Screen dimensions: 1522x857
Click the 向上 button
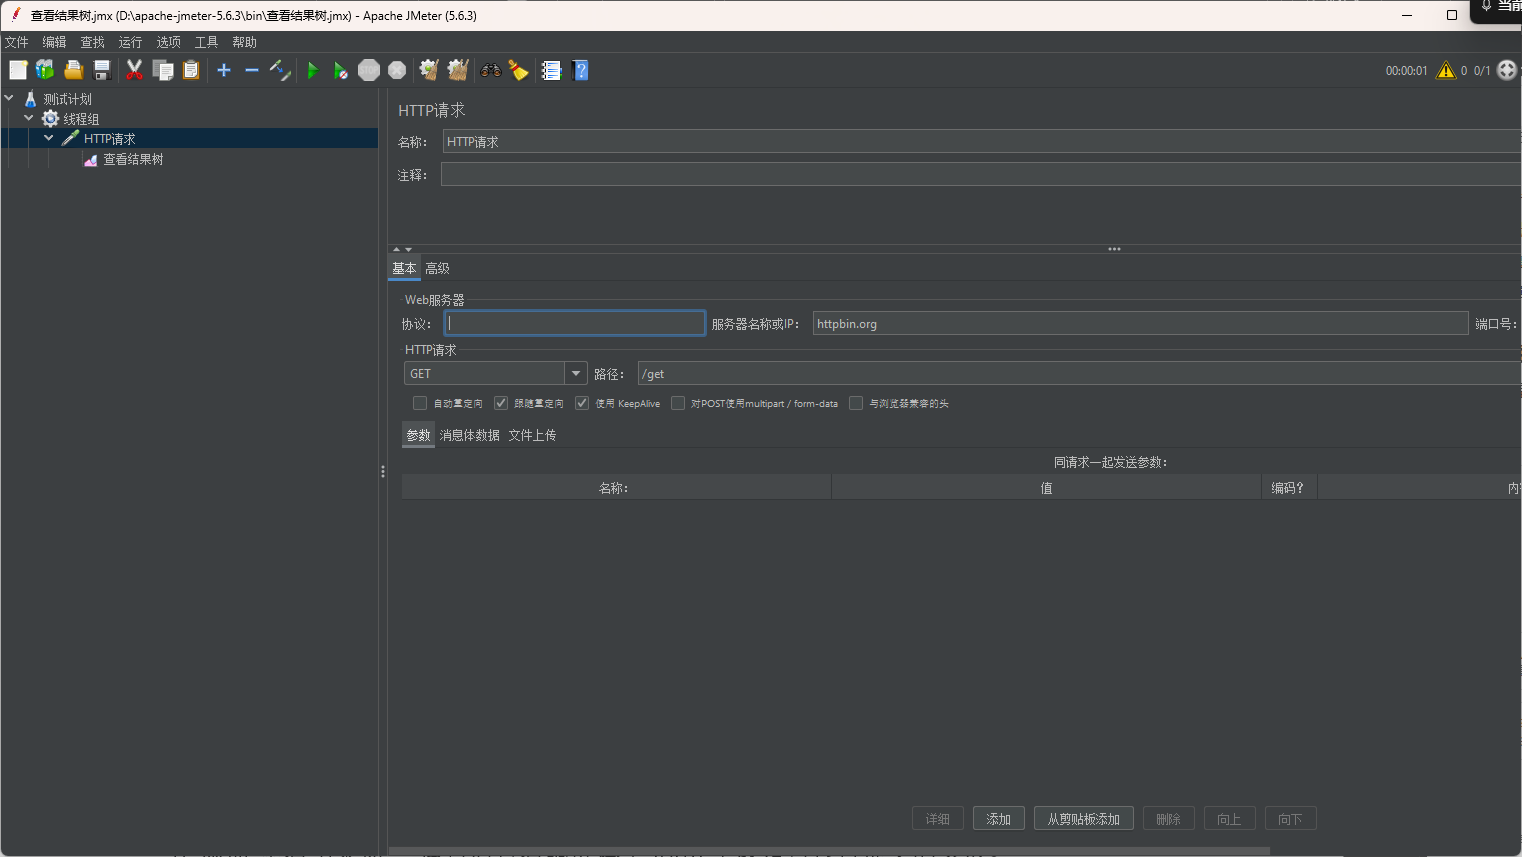click(x=1230, y=819)
